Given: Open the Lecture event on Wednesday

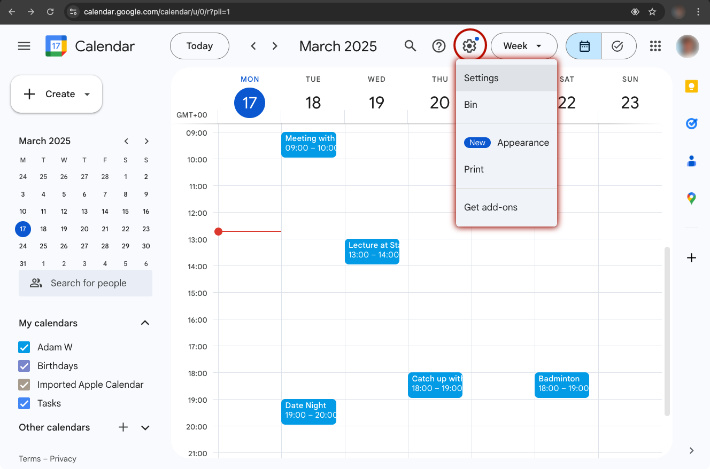Looking at the screenshot, I should point(372,251).
